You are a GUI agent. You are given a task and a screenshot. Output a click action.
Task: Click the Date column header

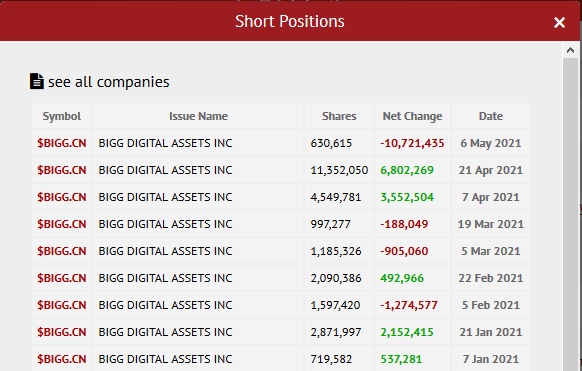(x=491, y=116)
